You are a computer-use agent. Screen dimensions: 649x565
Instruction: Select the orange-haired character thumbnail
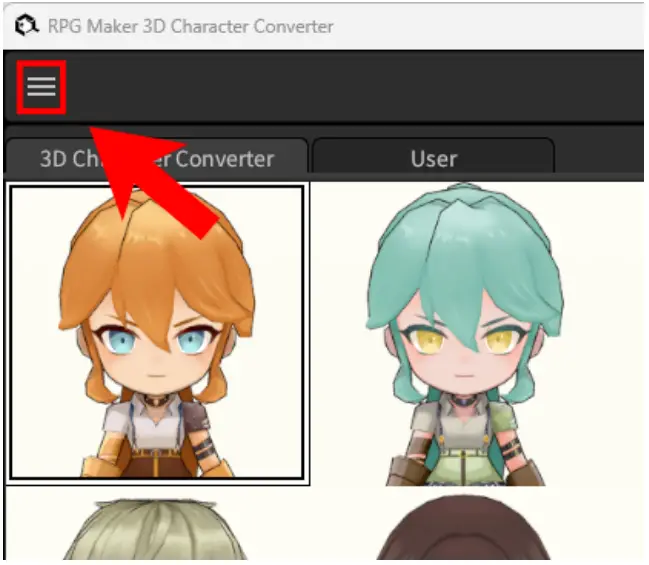156,332
